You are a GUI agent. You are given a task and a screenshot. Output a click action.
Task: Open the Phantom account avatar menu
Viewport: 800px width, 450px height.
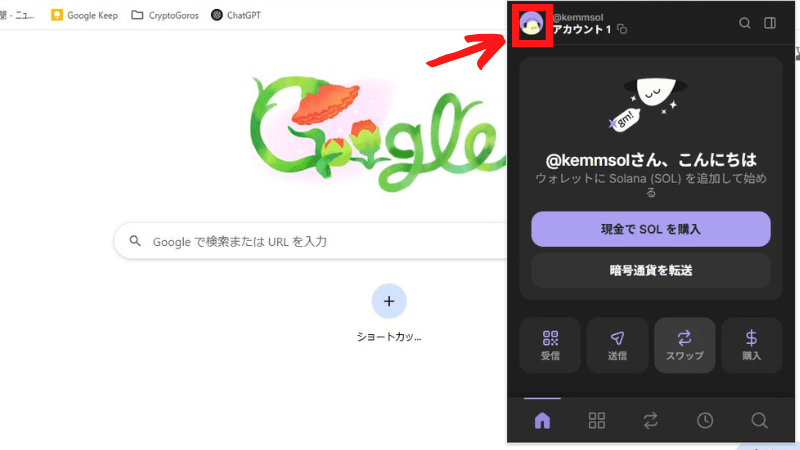click(531, 24)
